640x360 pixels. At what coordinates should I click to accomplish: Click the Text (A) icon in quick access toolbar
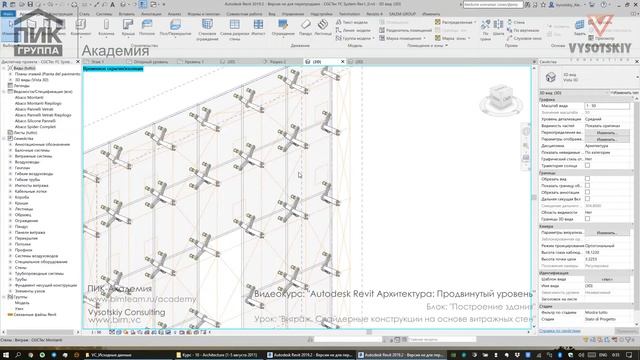(112, 4)
